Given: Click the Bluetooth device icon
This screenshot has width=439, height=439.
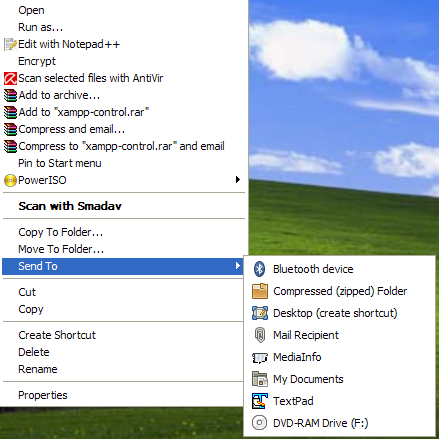Looking at the screenshot, I should pyautogui.click(x=260, y=269).
